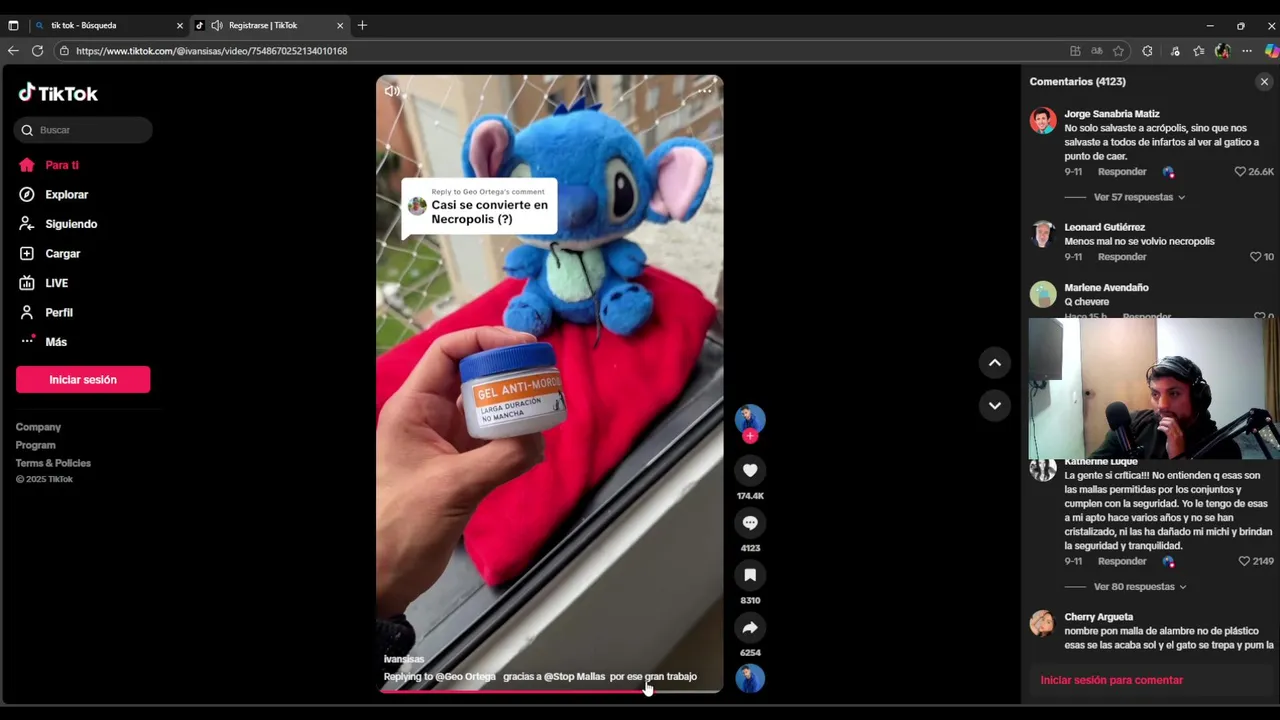Click the @Stop Mallas mention in caption
1280x720 pixels.
pyautogui.click(x=574, y=677)
